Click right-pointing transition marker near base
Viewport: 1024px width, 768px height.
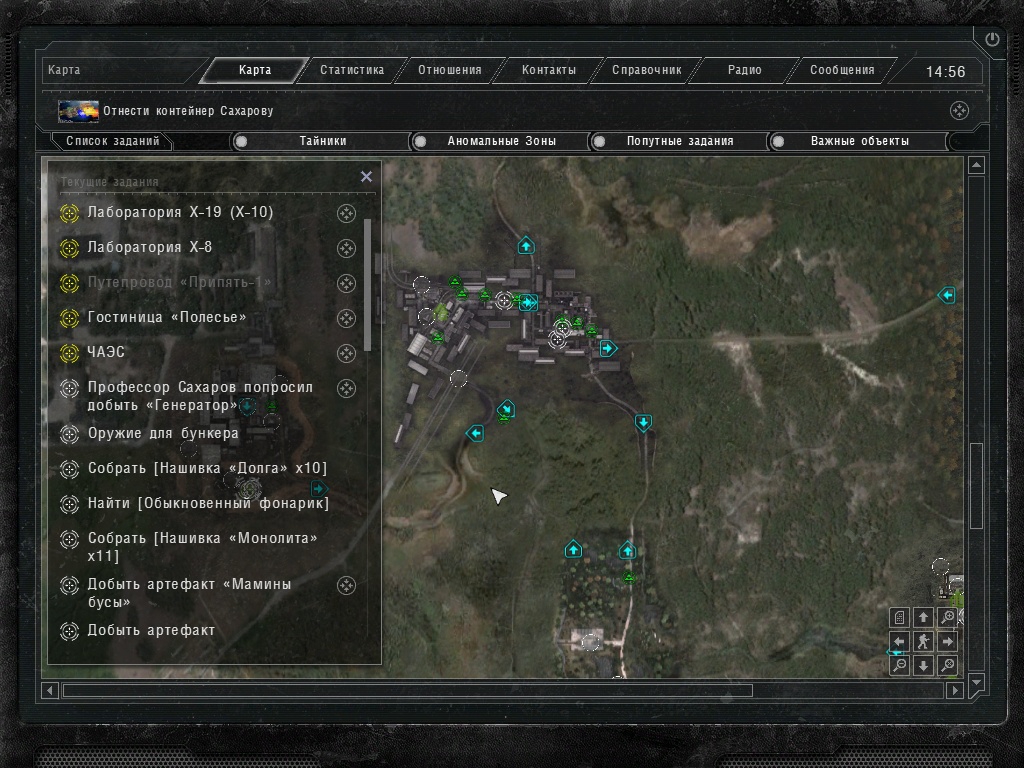608,348
